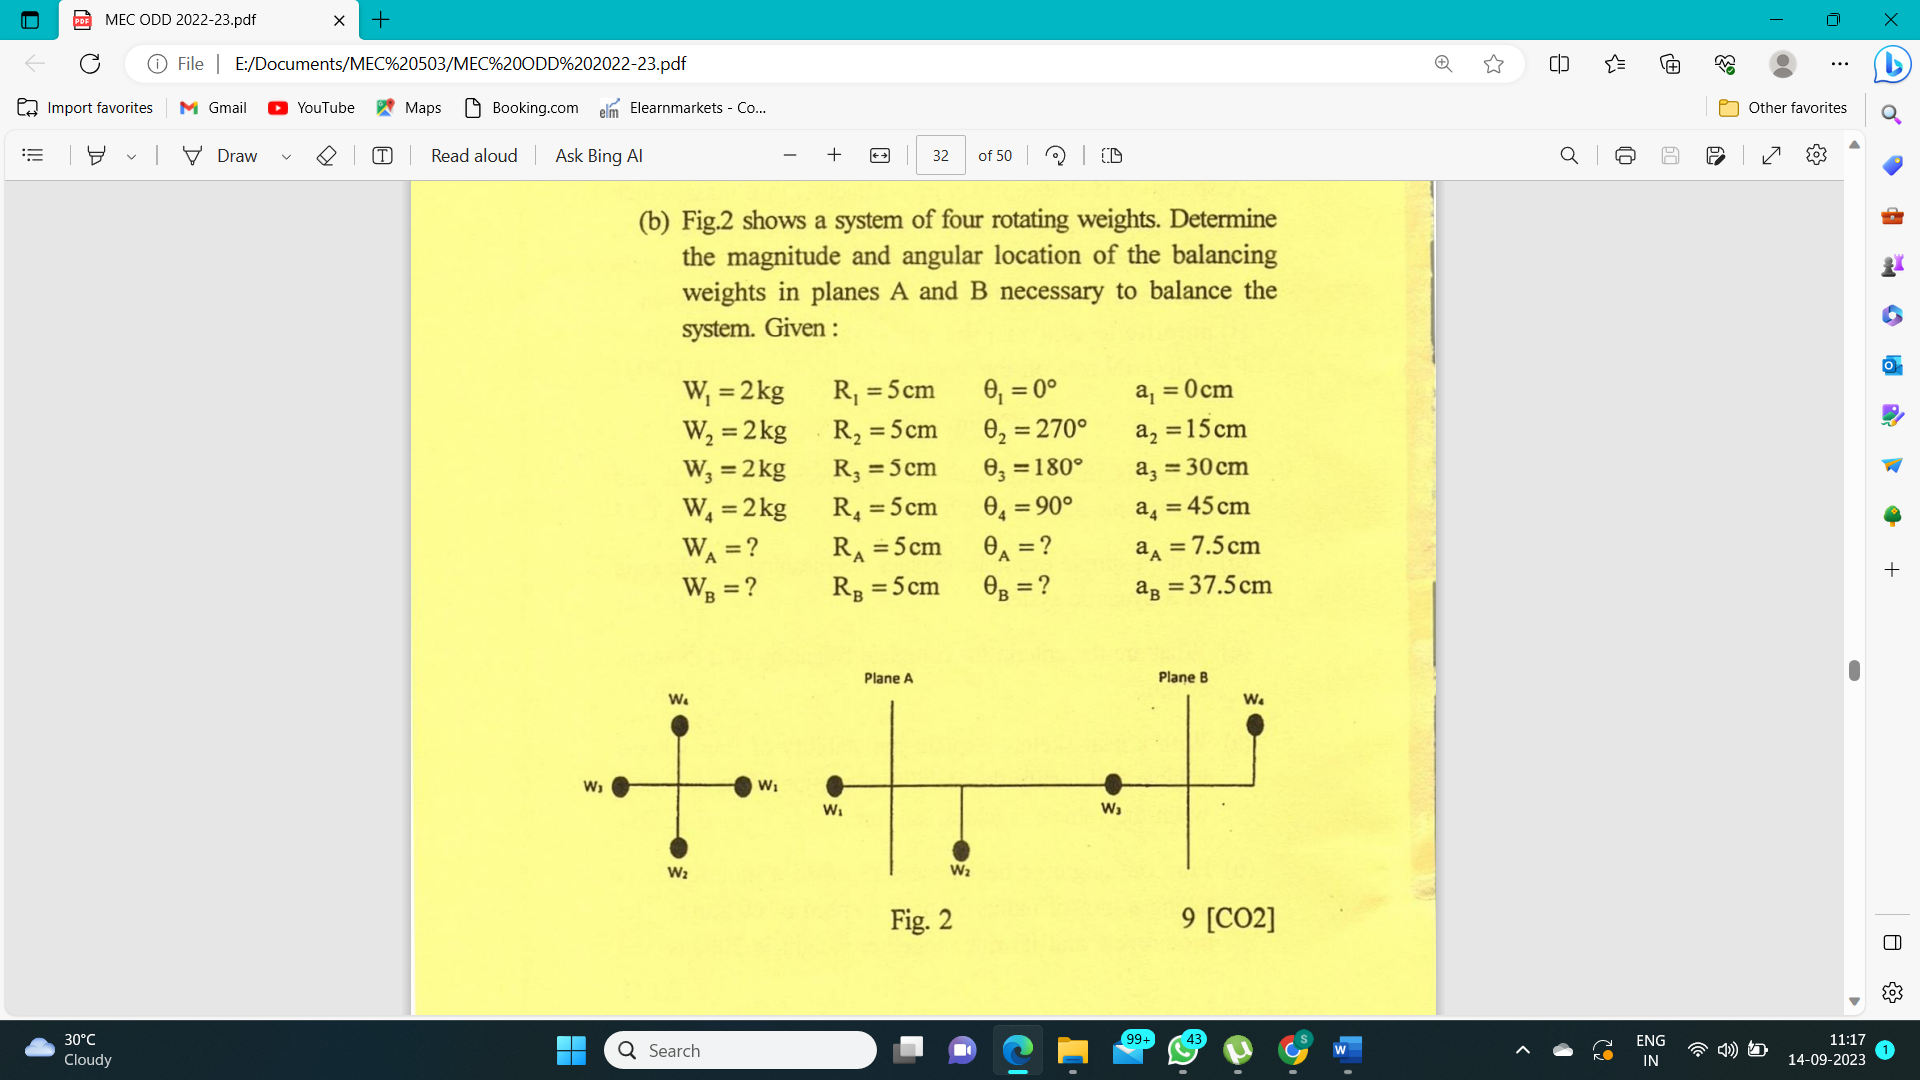Launch Ask Bing AI
1920x1080 pixels.
(x=598, y=155)
